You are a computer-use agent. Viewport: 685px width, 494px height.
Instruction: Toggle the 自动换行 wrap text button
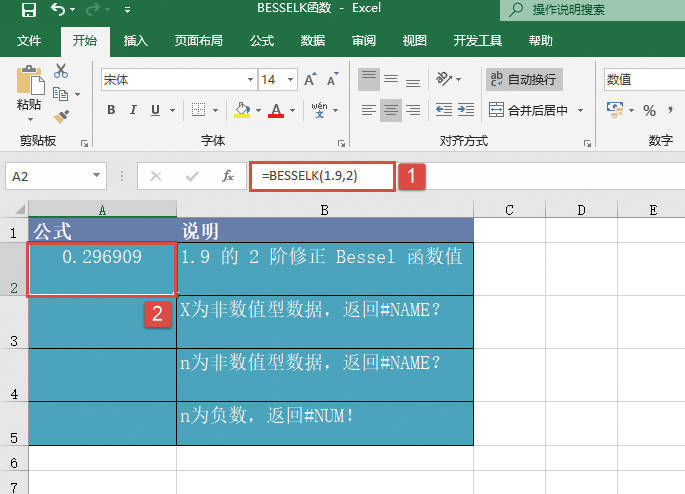tap(523, 79)
